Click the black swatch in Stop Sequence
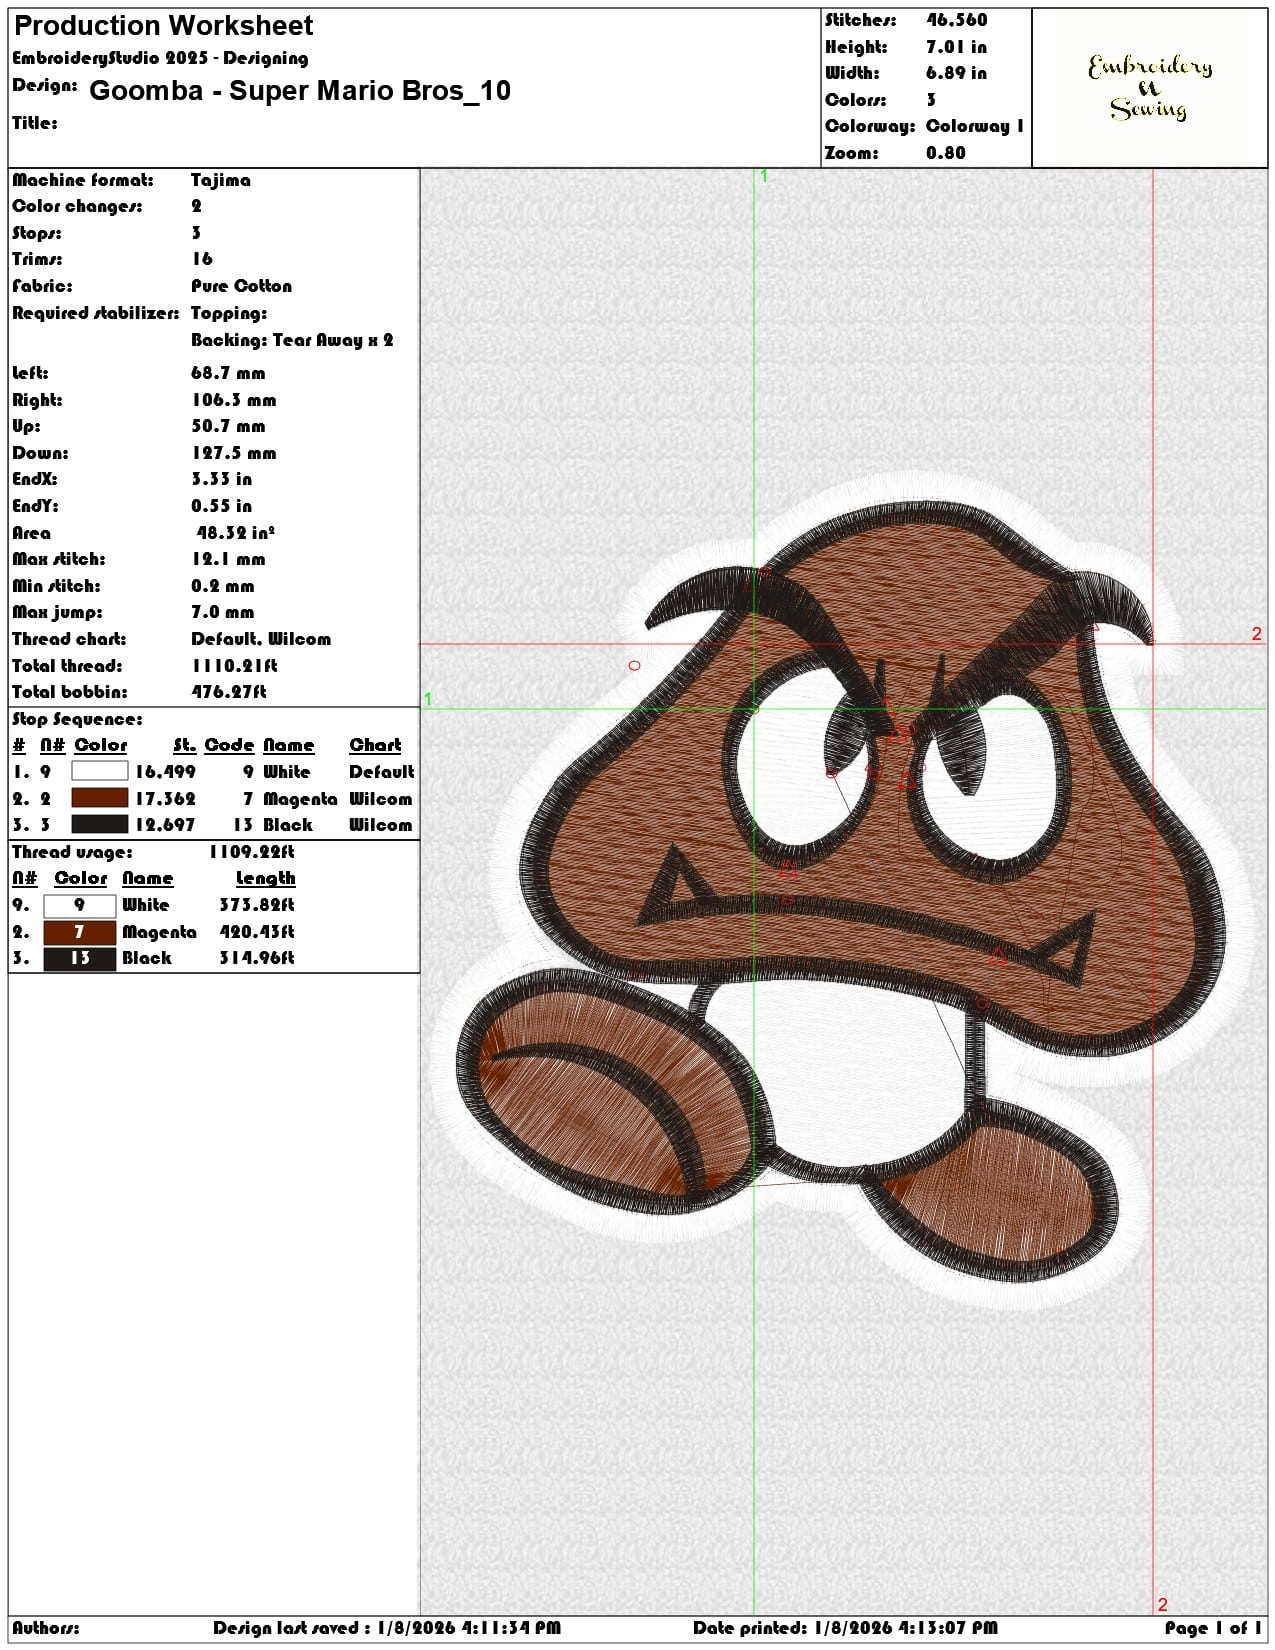Image resolution: width=1275 pixels, height=1650 pixels. [99, 824]
